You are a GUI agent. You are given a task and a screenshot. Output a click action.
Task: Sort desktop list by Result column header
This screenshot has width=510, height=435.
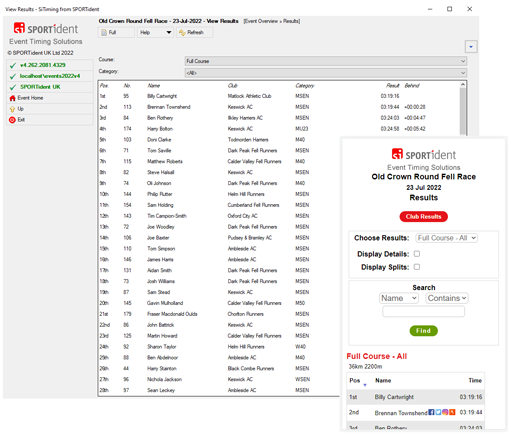393,86
